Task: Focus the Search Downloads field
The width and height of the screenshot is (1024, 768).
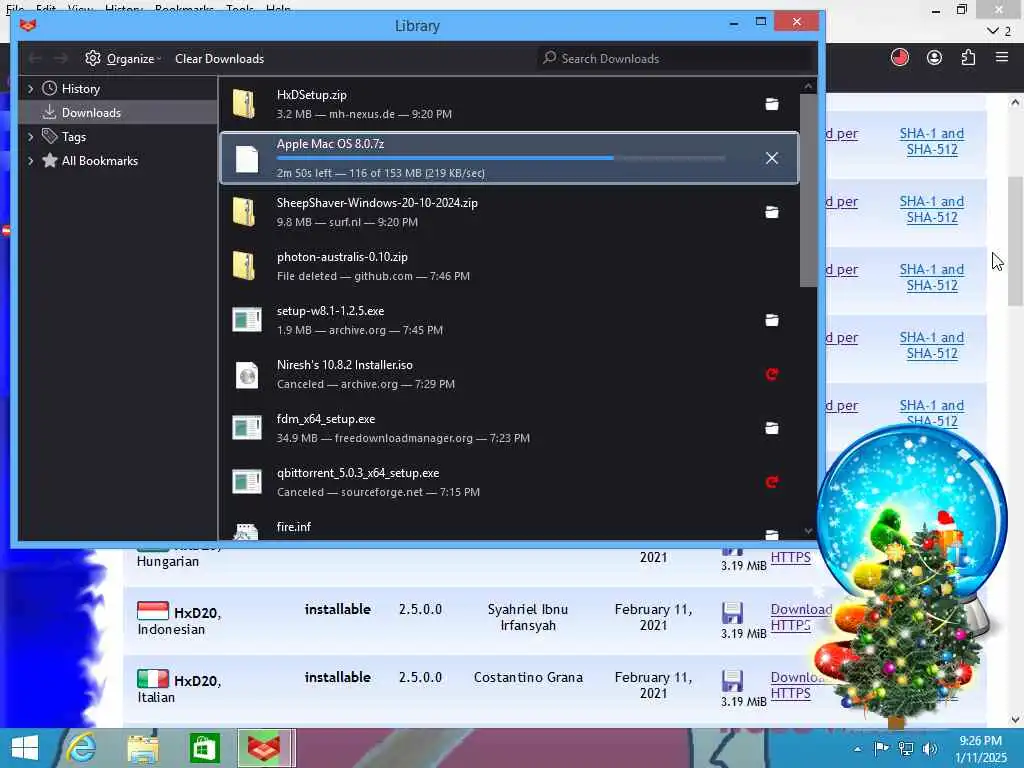Action: 676,59
